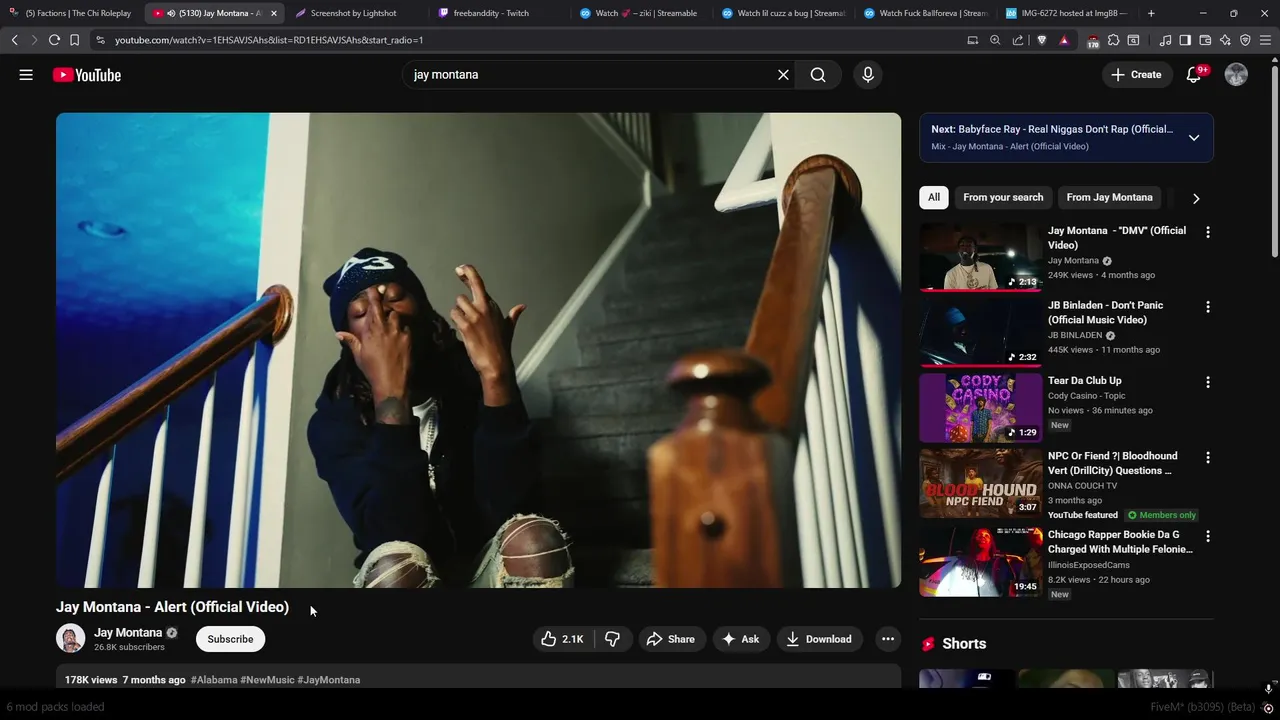Click the install-app icon in the address bar
The image size is (1280, 720).
pyautogui.click(x=972, y=40)
